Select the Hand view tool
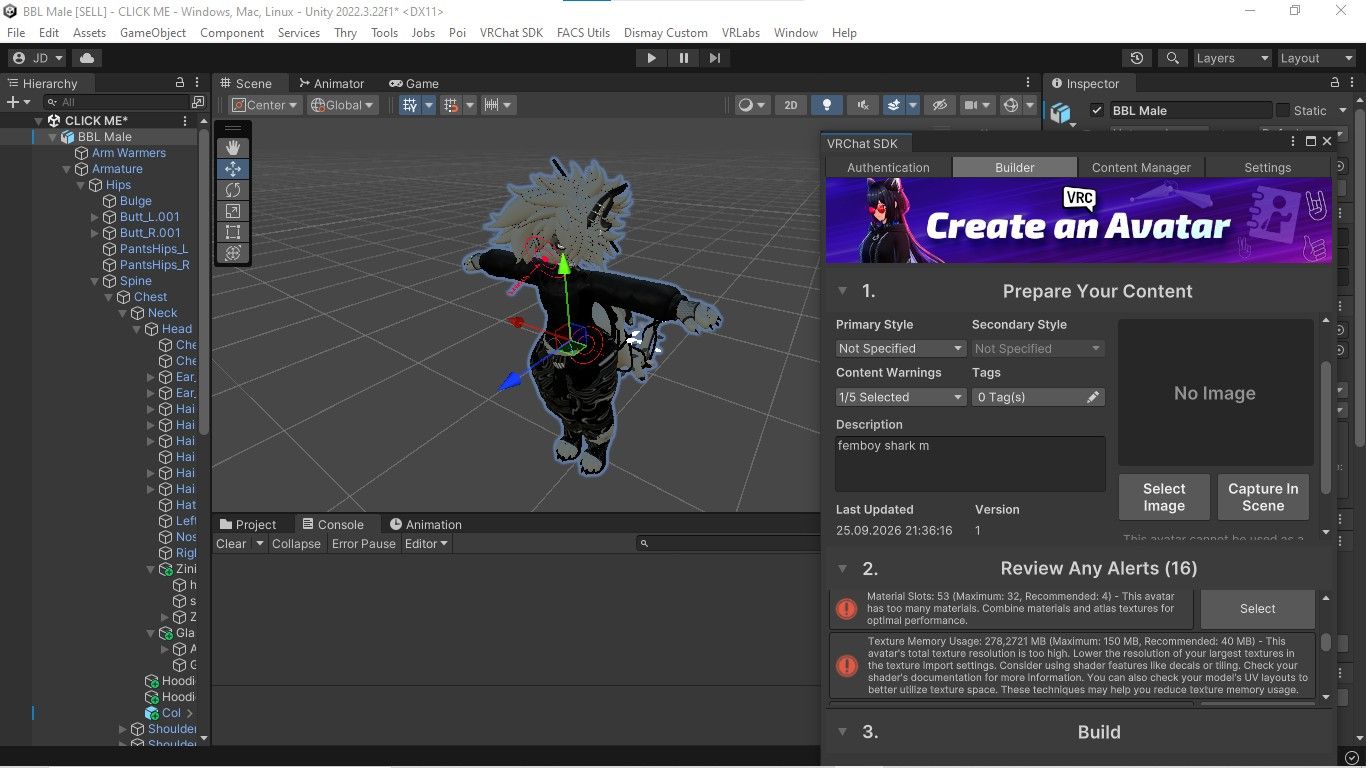The width and height of the screenshot is (1366, 768). pyautogui.click(x=233, y=148)
